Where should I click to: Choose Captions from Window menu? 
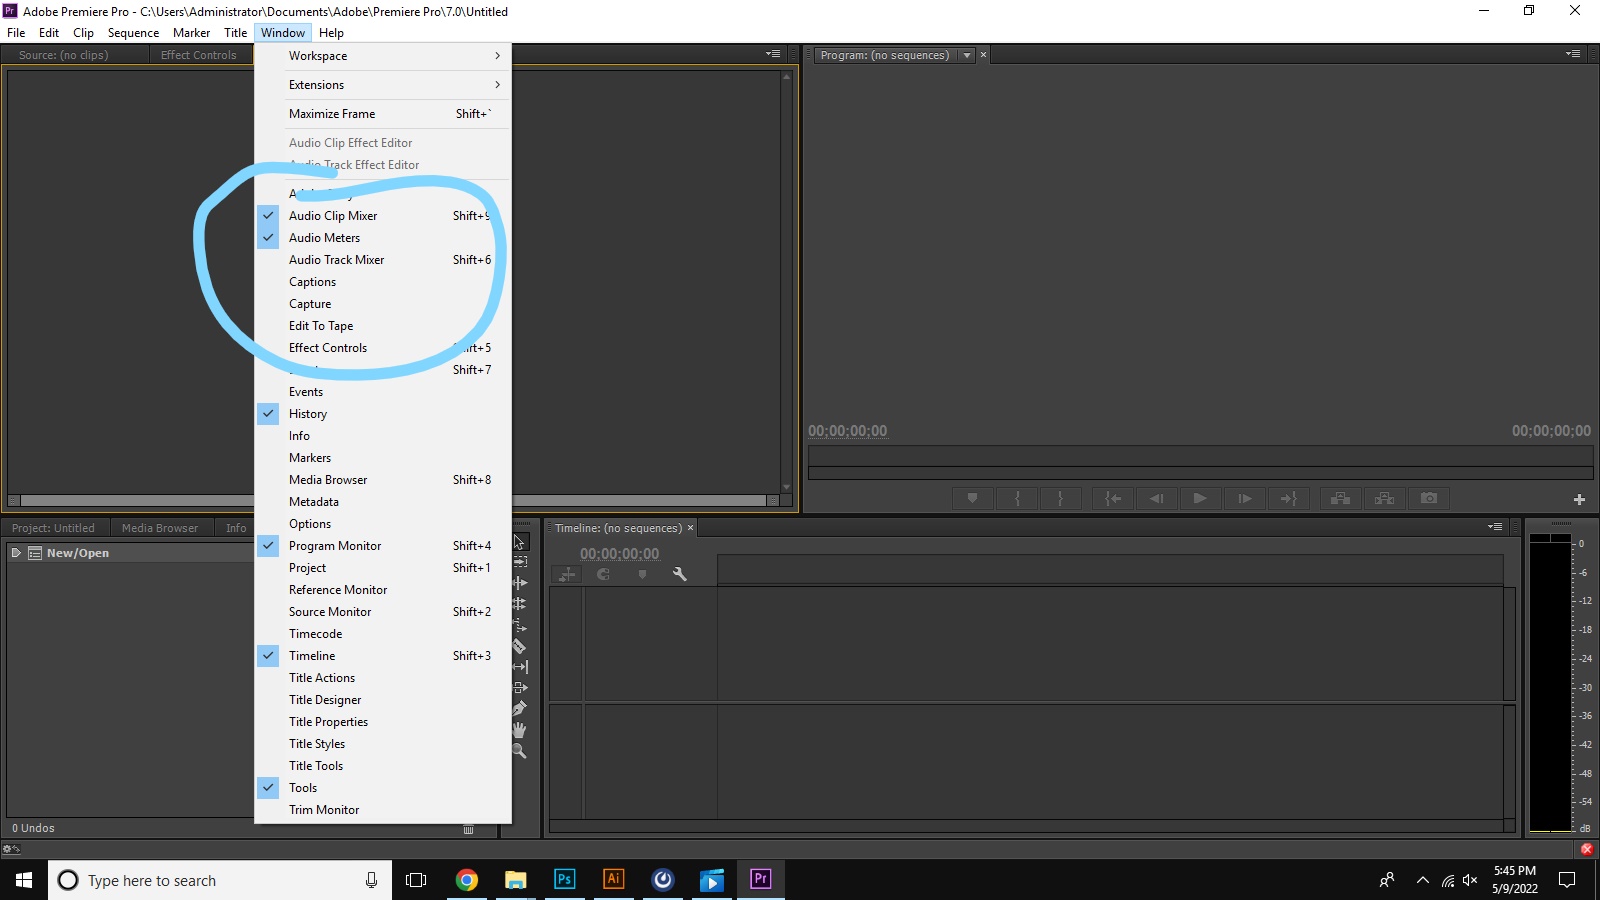click(383, 282)
